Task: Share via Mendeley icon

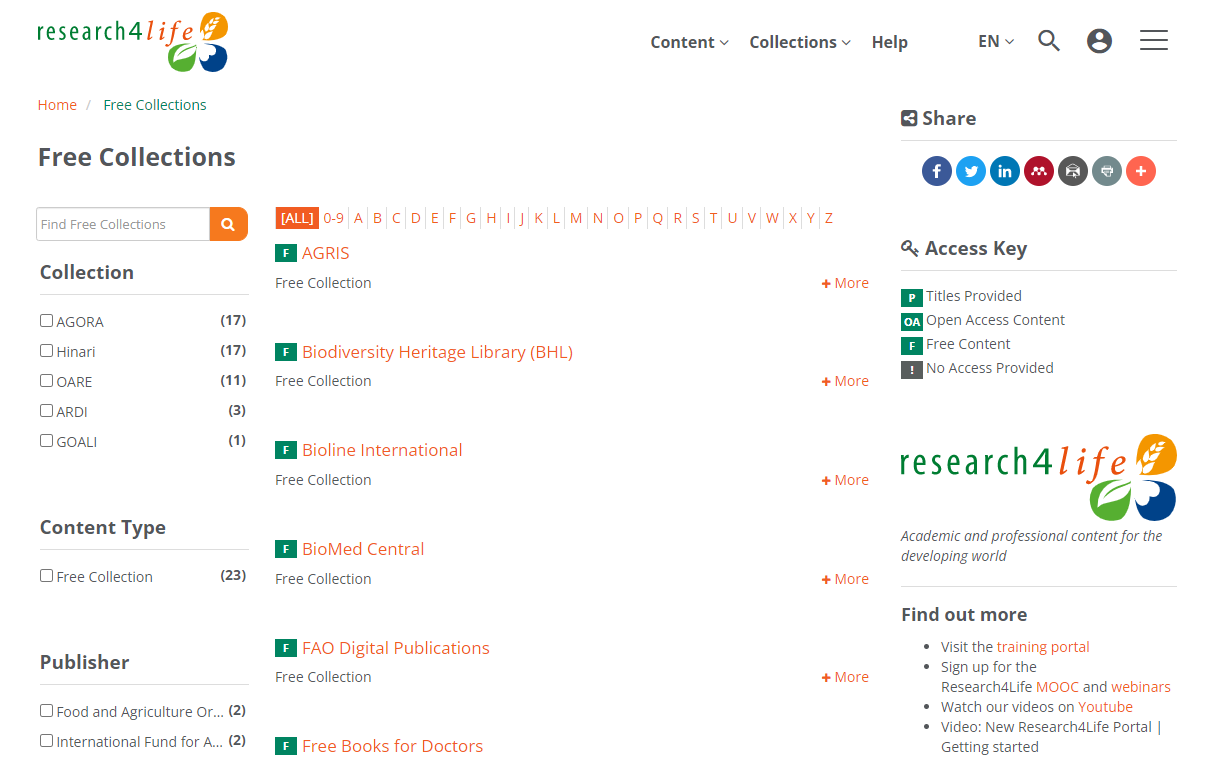Action: [x=1038, y=171]
